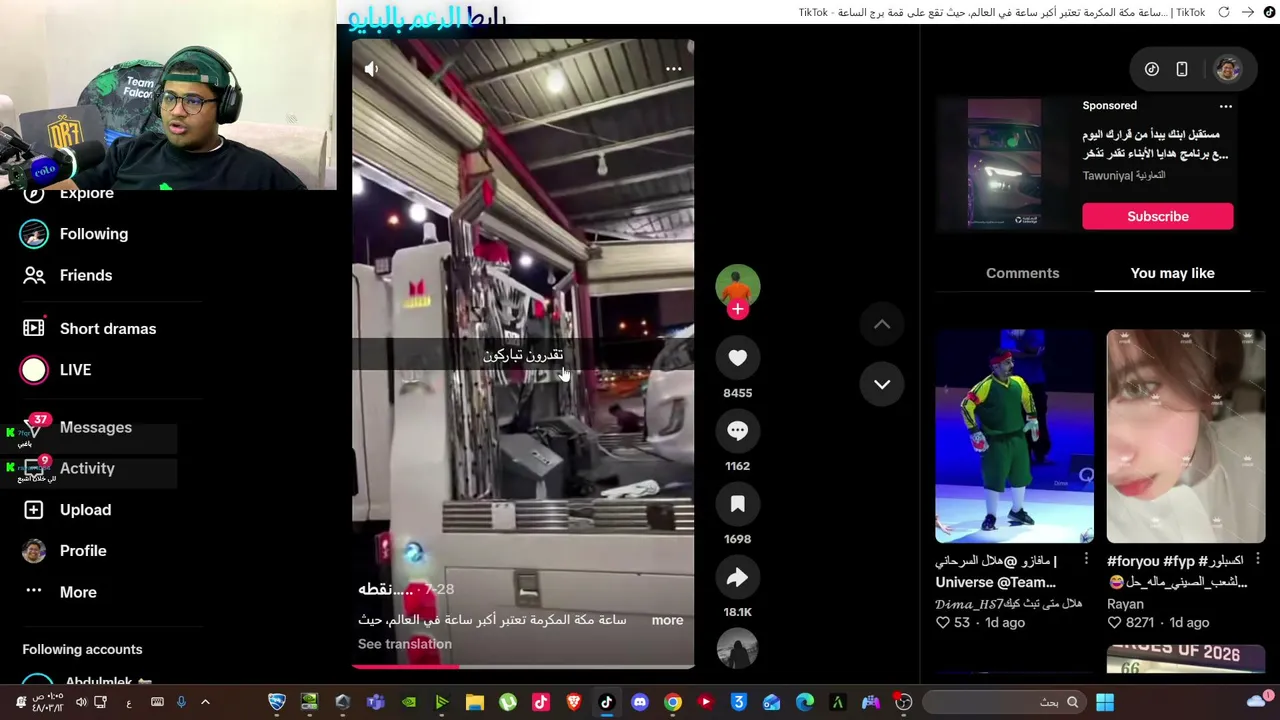Open options for the #foryou #fyp video

[x=1258, y=560]
